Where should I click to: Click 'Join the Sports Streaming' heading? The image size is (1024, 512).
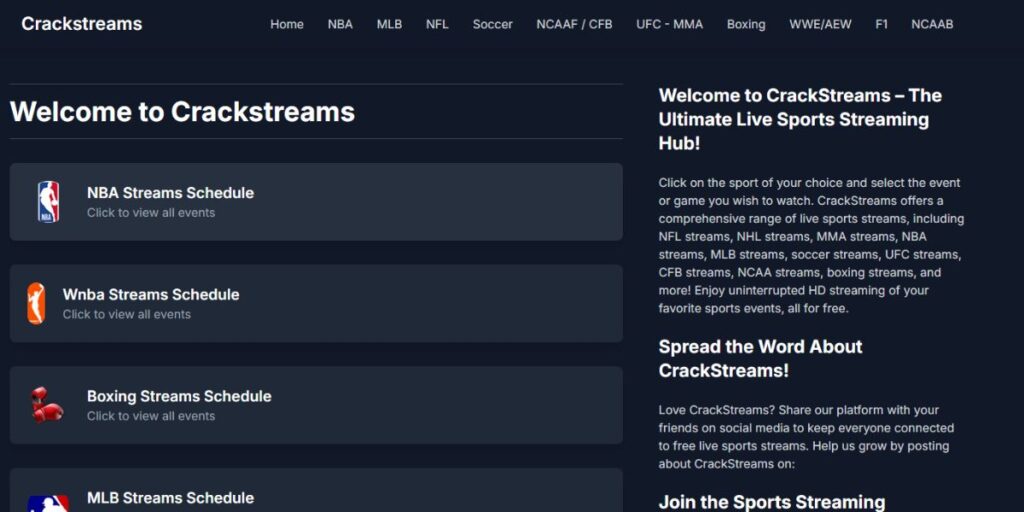point(772,502)
